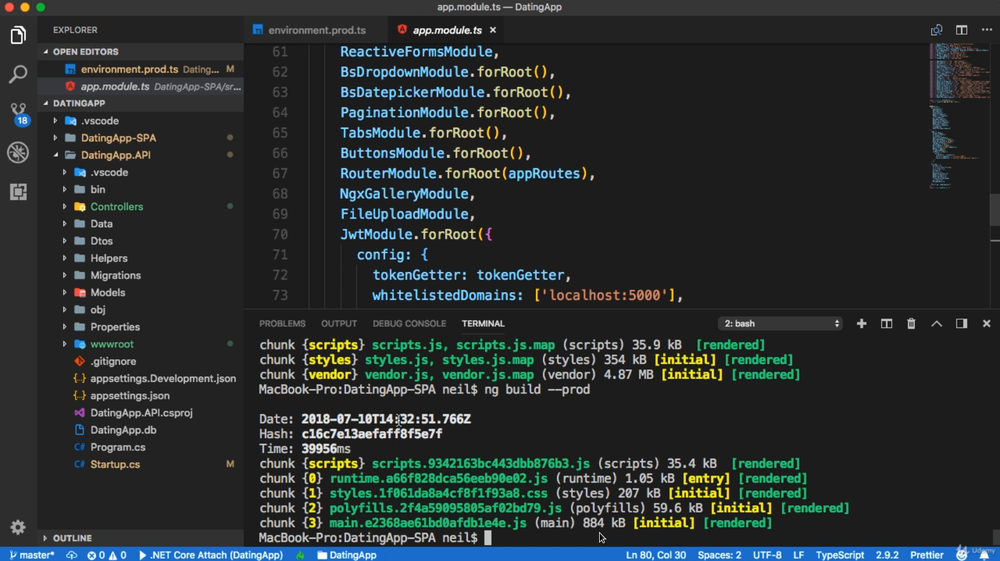Click TypeScript version 2.9.2
Viewport: 1000px width, 561px height.
[887, 555]
